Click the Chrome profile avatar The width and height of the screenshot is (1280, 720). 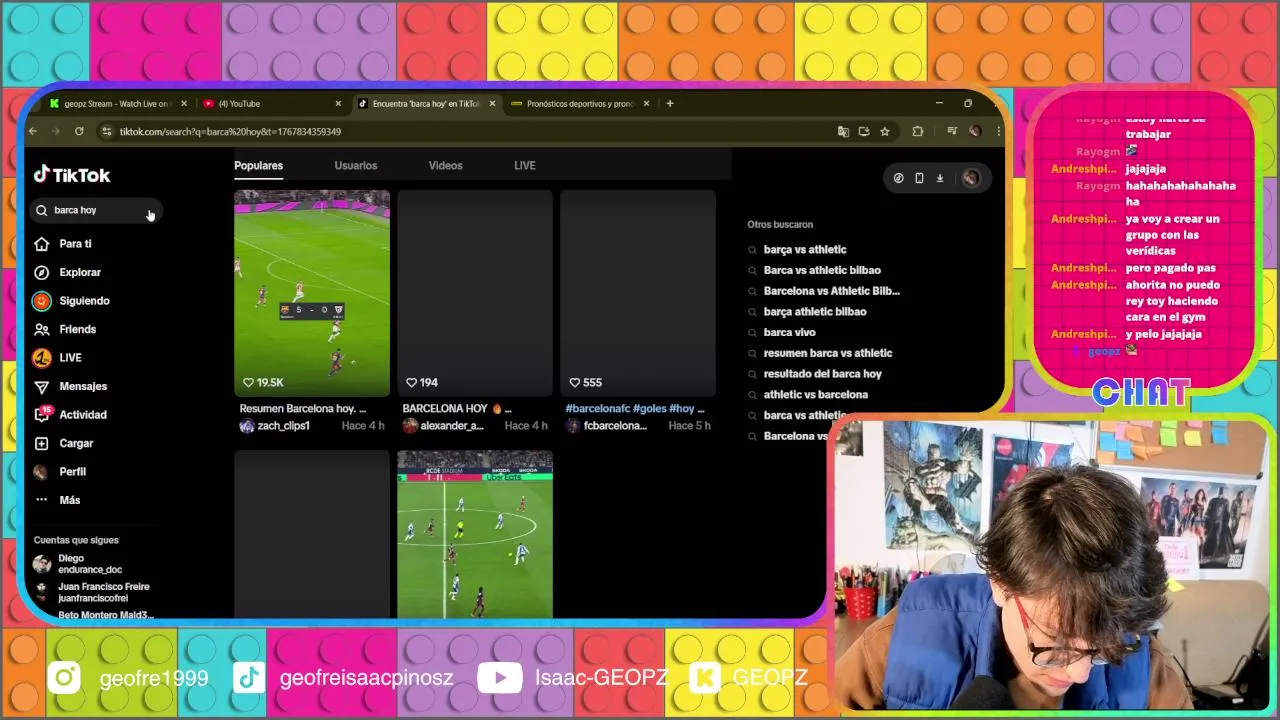(975, 131)
